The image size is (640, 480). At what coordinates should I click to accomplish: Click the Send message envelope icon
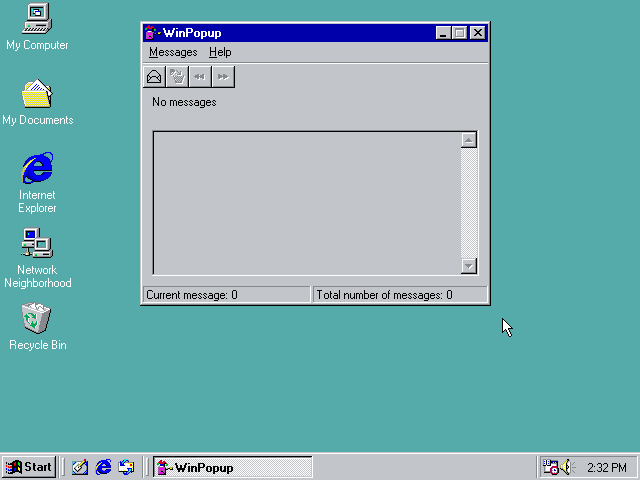click(x=154, y=77)
